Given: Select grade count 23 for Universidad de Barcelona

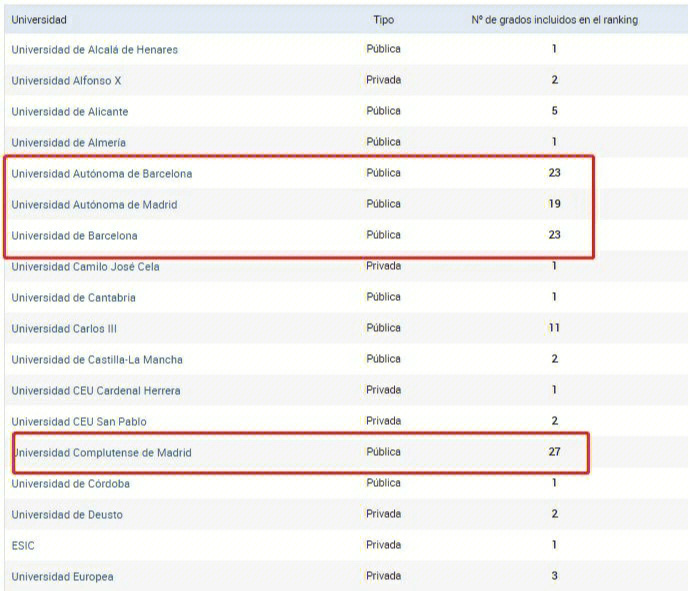Looking at the screenshot, I should (555, 235).
